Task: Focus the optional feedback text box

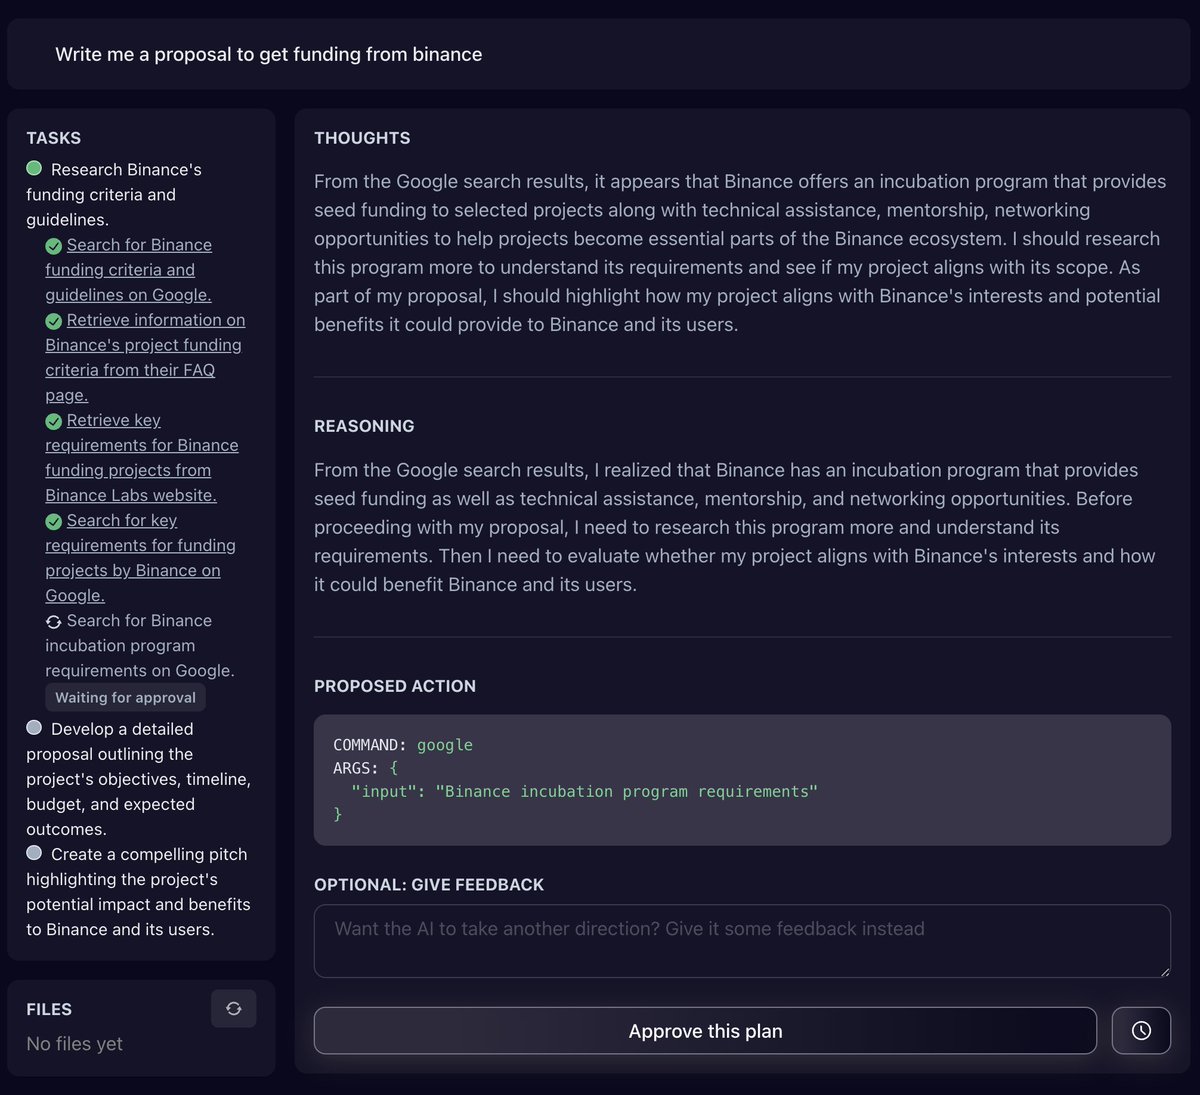Action: [x=742, y=941]
